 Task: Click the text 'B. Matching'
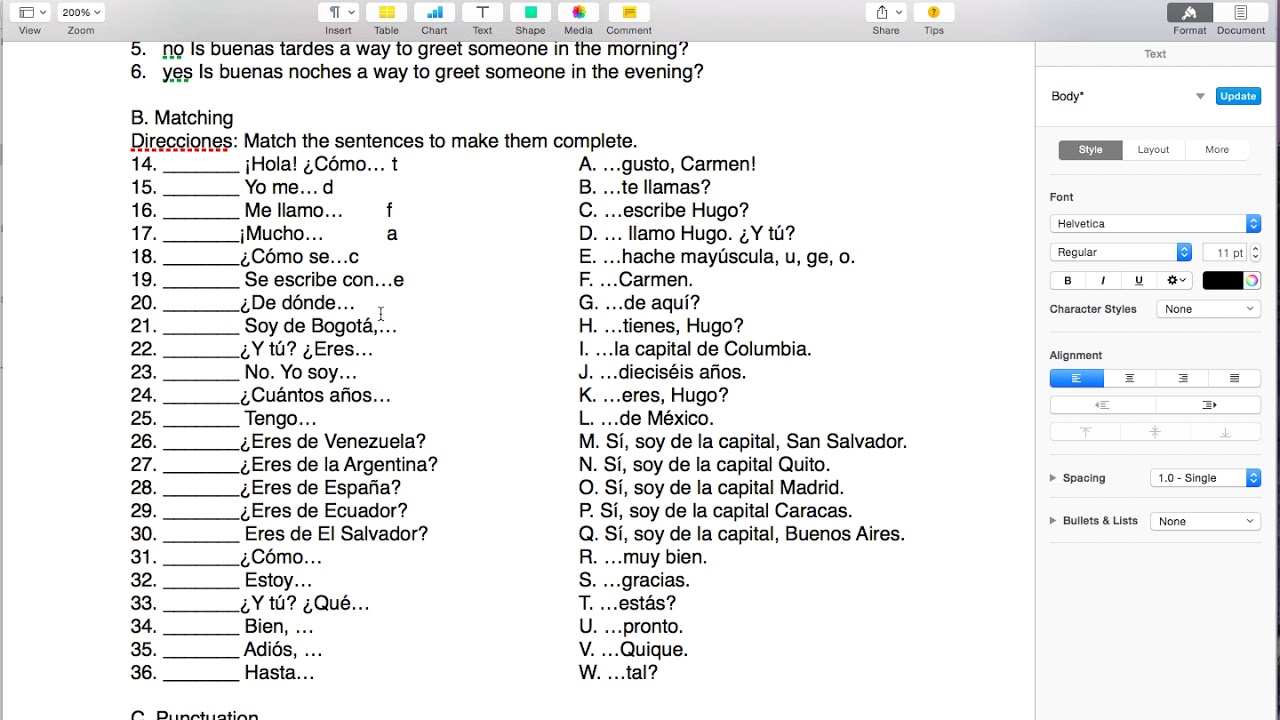pyautogui.click(x=182, y=118)
